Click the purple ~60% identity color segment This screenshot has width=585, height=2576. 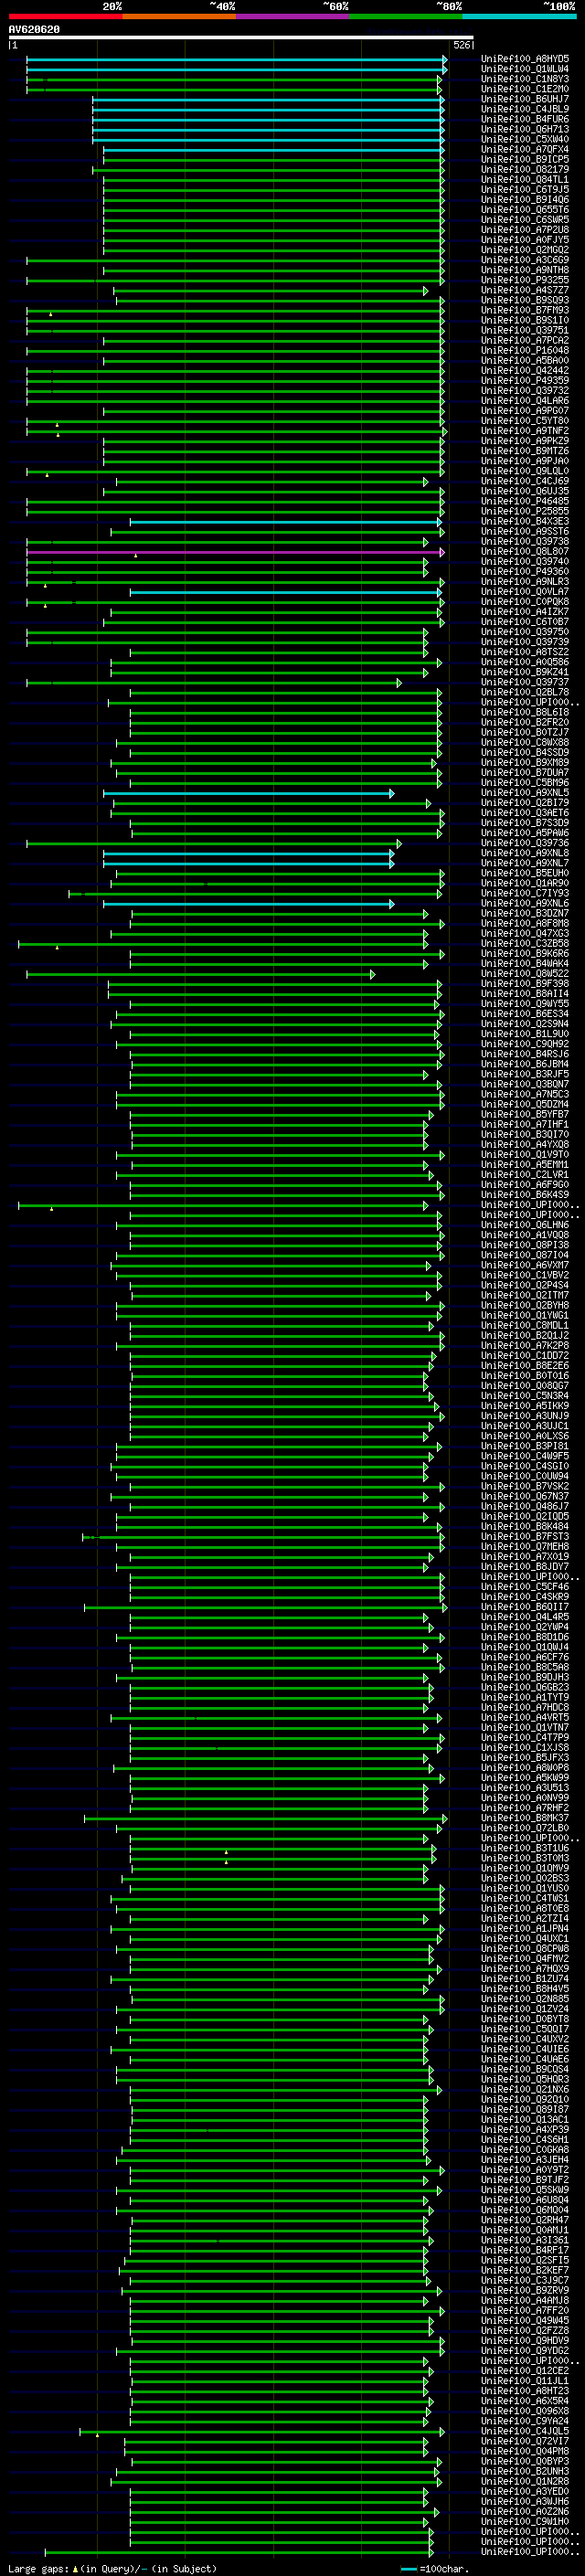293,16
